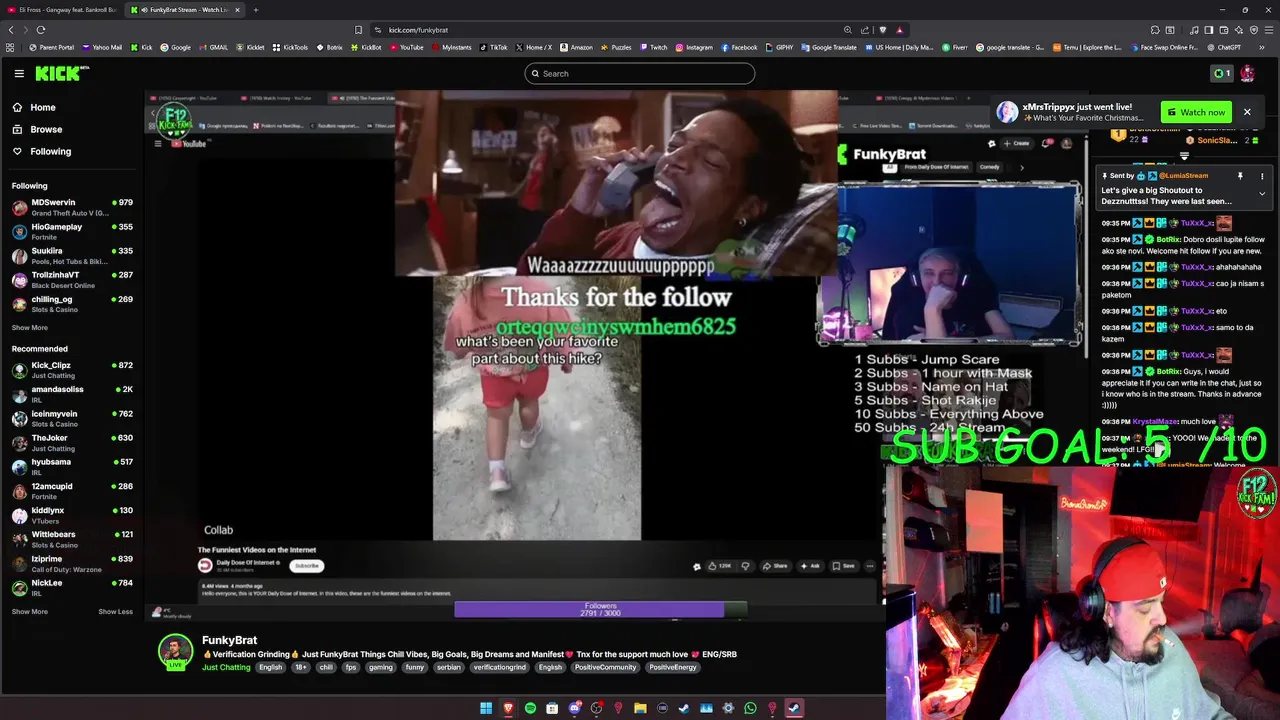The width and height of the screenshot is (1280, 720).
Task: Open Discord from the taskbar
Action: [x=575, y=708]
